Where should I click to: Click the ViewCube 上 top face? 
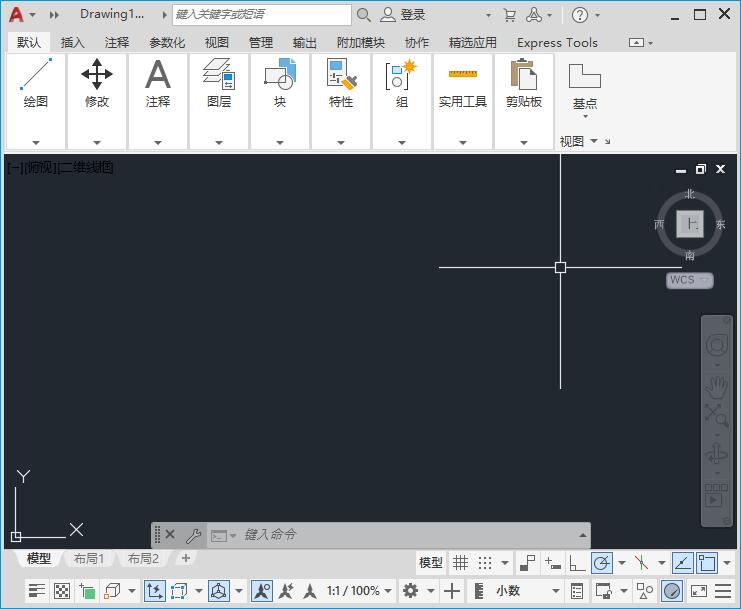pos(690,224)
